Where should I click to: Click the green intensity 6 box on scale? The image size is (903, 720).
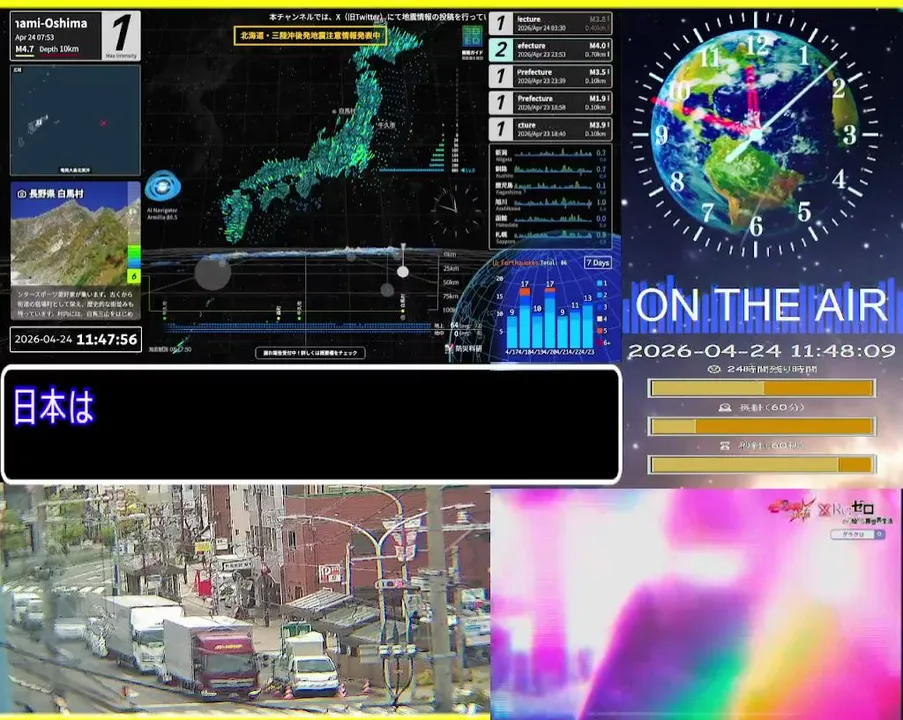click(x=134, y=276)
